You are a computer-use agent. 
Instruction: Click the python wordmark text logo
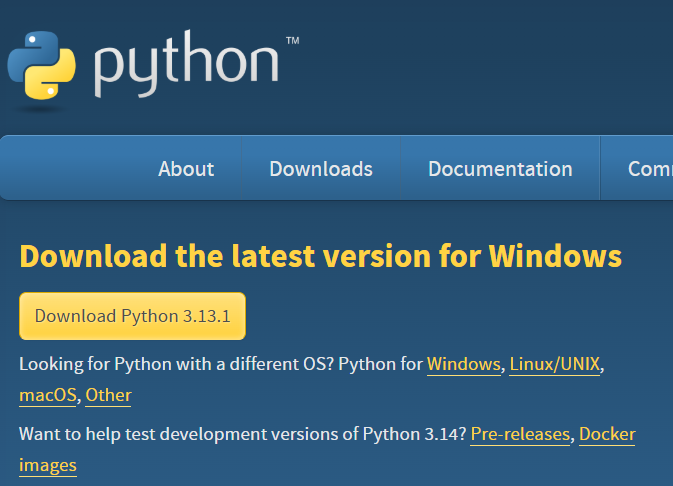187,64
